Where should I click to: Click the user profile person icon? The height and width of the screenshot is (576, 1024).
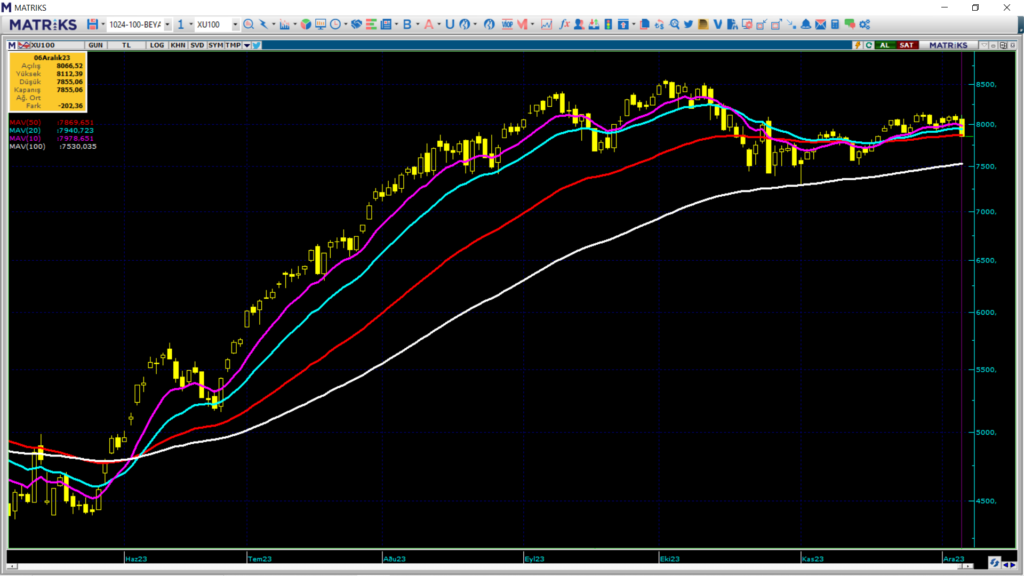coord(579,24)
